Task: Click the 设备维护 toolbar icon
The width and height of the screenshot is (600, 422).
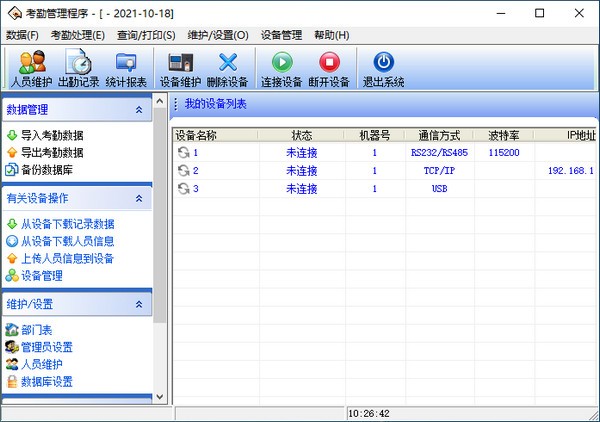Action: coord(180,69)
